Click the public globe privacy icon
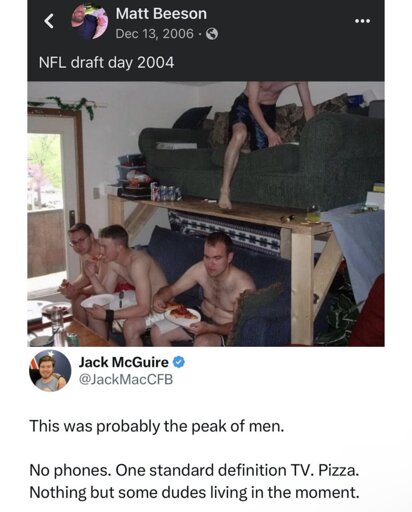The height and width of the screenshot is (512, 412). pyautogui.click(x=212, y=34)
